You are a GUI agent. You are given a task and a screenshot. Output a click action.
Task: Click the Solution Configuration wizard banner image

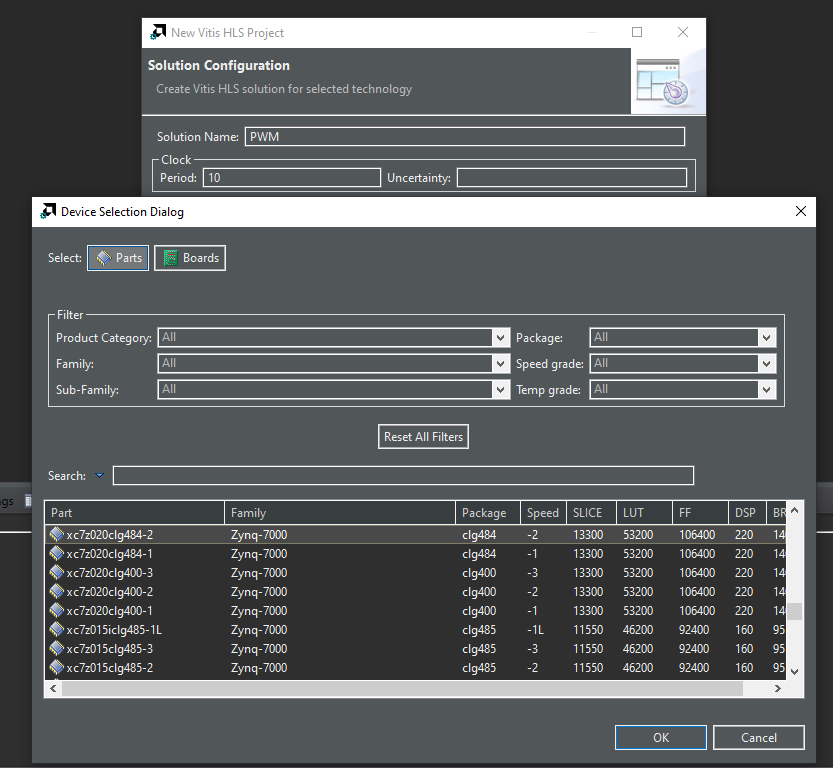point(668,81)
